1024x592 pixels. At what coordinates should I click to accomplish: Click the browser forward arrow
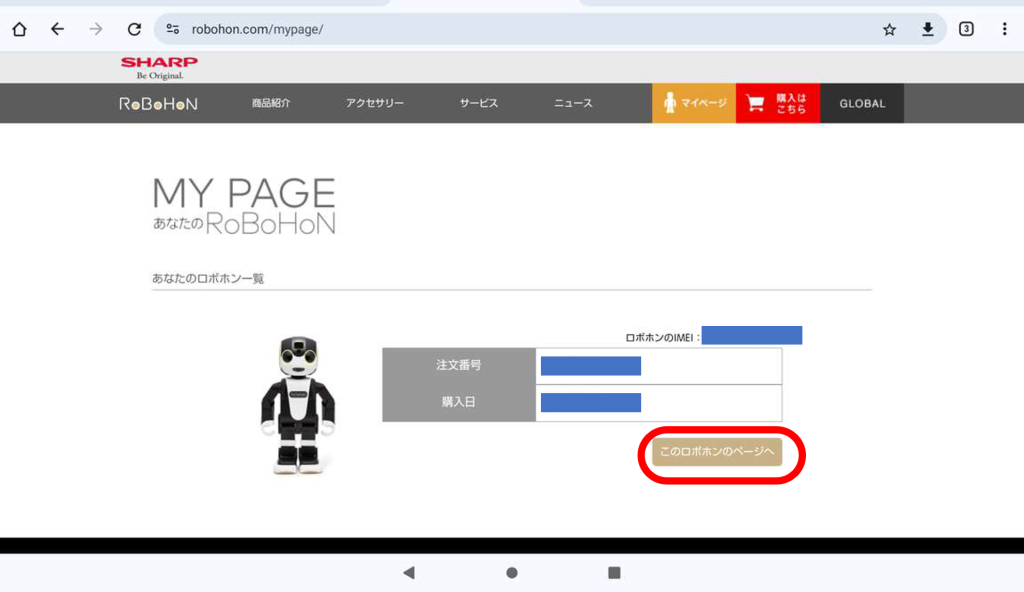(96, 29)
